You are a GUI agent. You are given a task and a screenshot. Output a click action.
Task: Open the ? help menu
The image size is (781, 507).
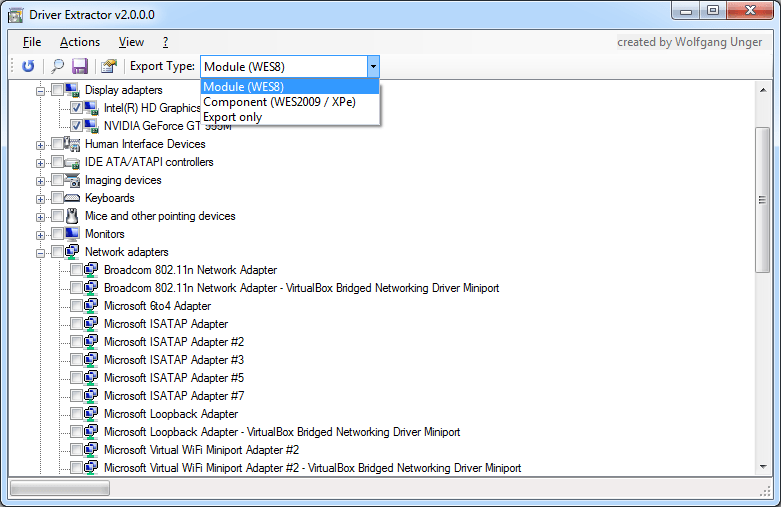click(x=165, y=42)
